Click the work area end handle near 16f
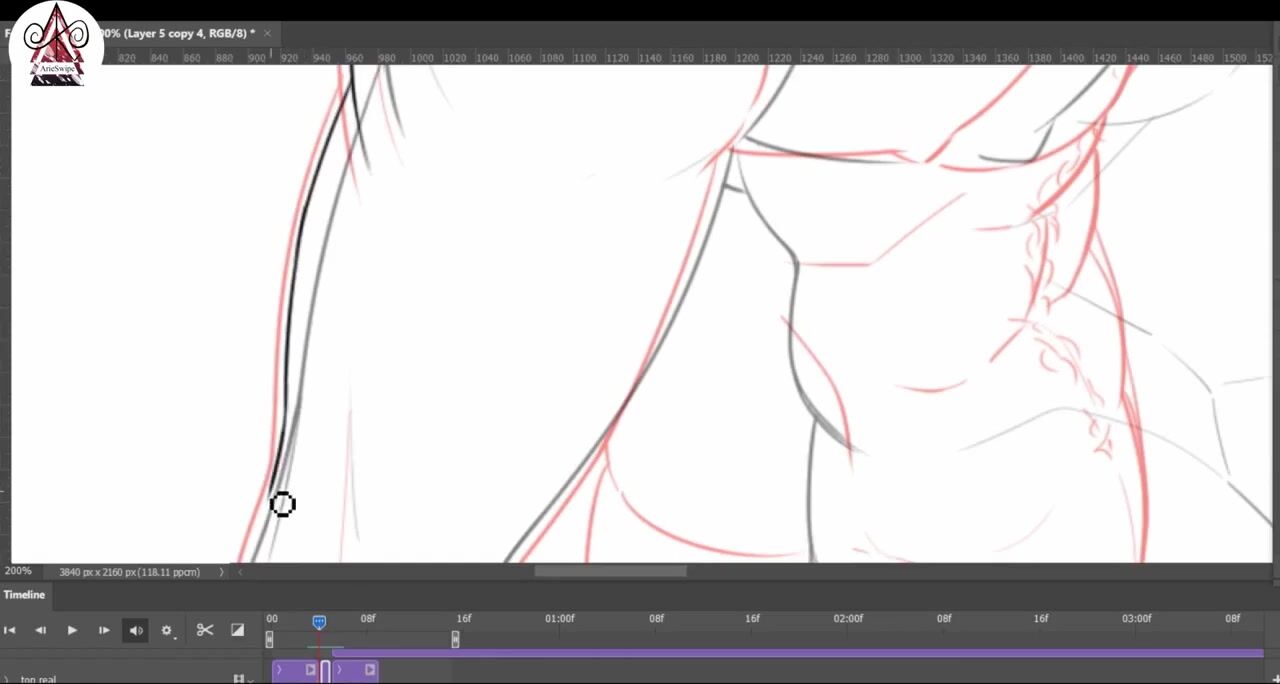Viewport: 1280px width, 684px height. [x=455, y=639]
